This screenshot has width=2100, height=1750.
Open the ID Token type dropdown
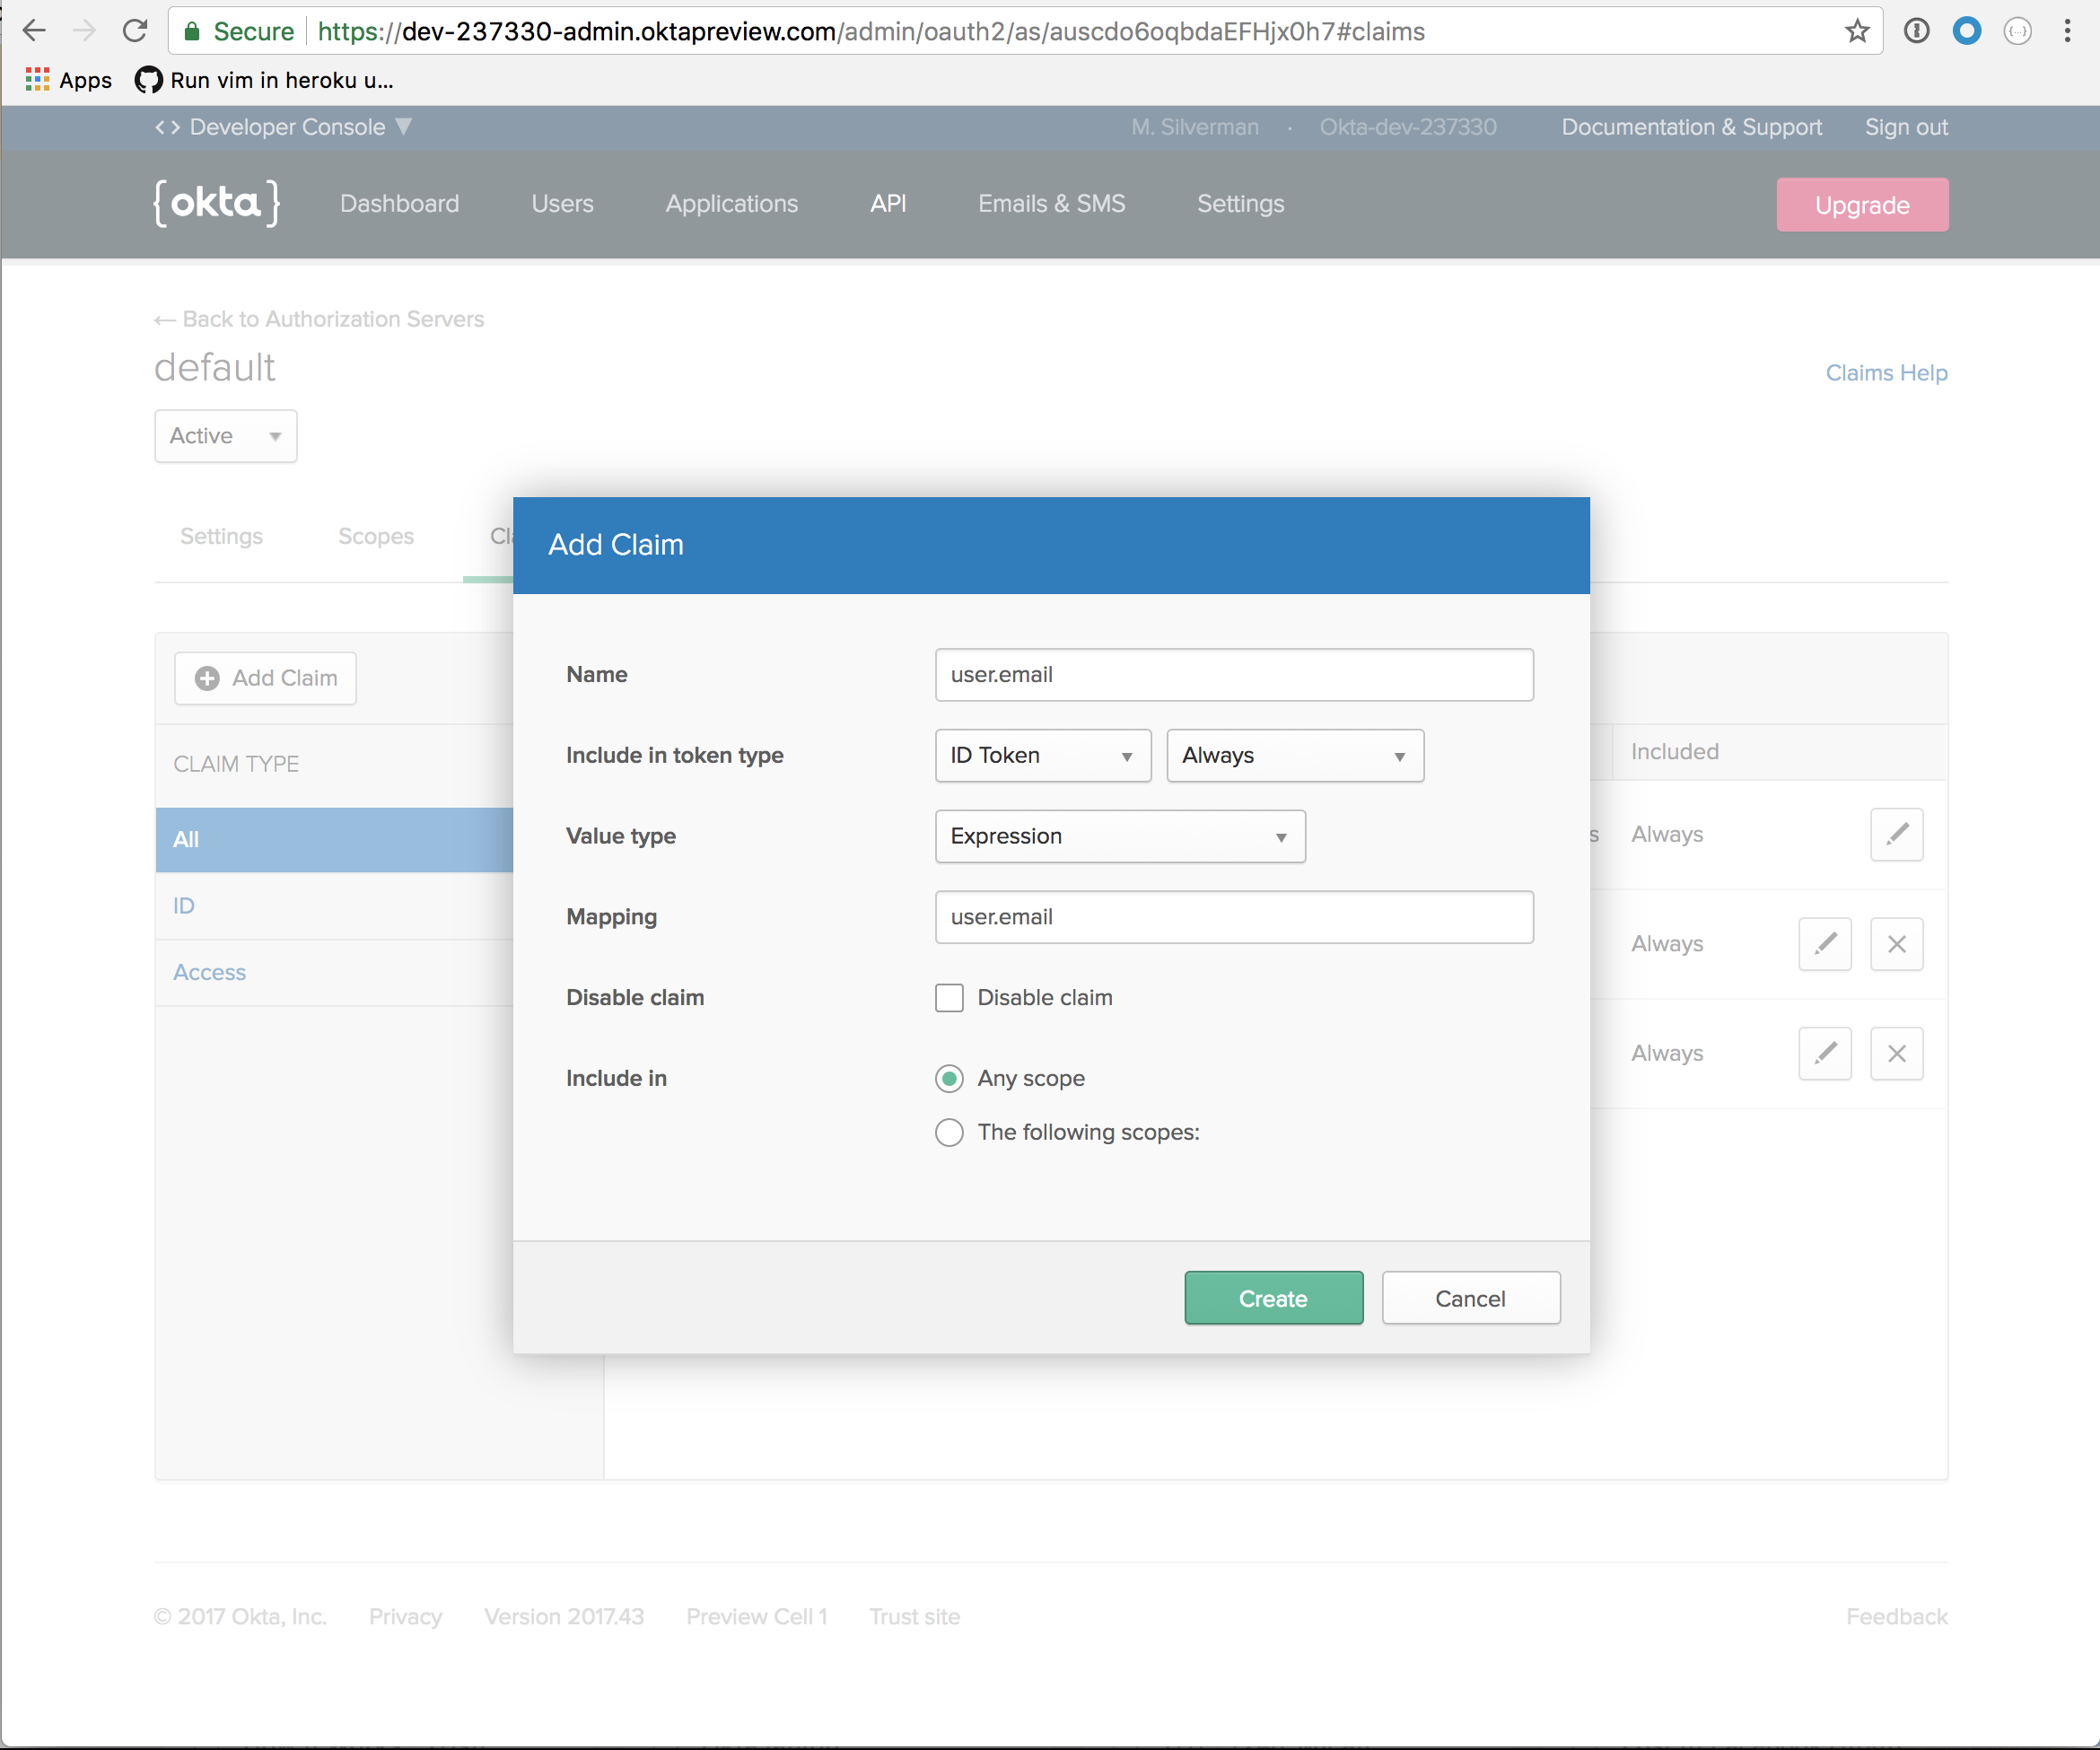[x=1042, y=756]
